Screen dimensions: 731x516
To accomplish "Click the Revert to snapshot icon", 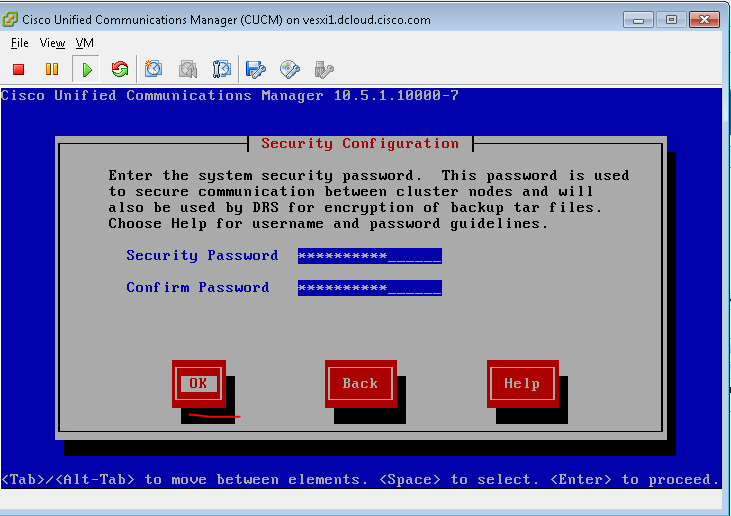I will click(187, 69).
